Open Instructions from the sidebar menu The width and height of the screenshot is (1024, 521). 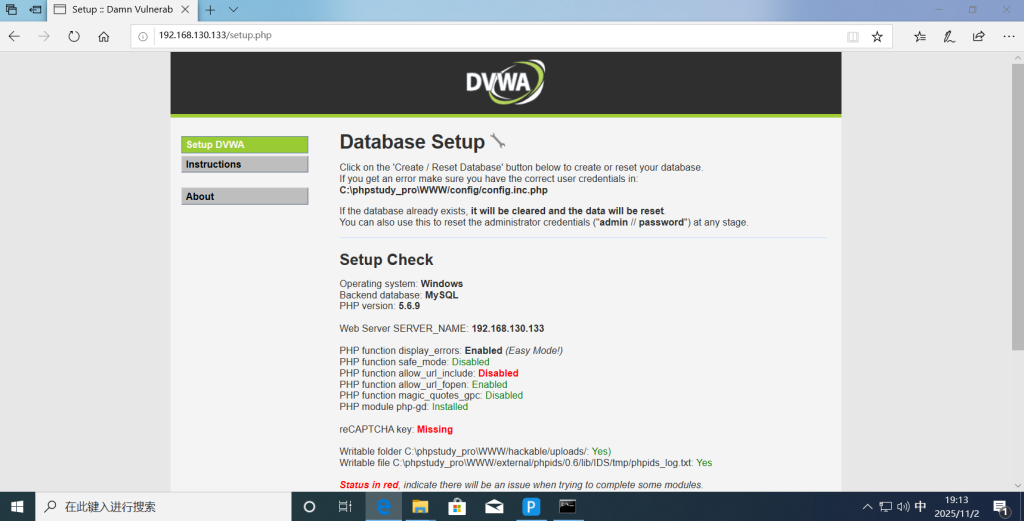(x=244, y=164)
